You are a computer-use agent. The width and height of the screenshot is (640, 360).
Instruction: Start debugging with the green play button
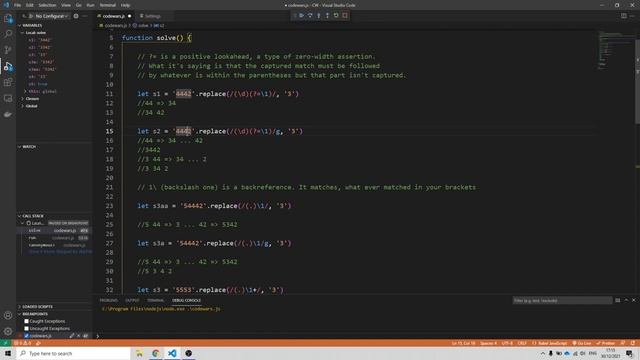click(31, 16)
